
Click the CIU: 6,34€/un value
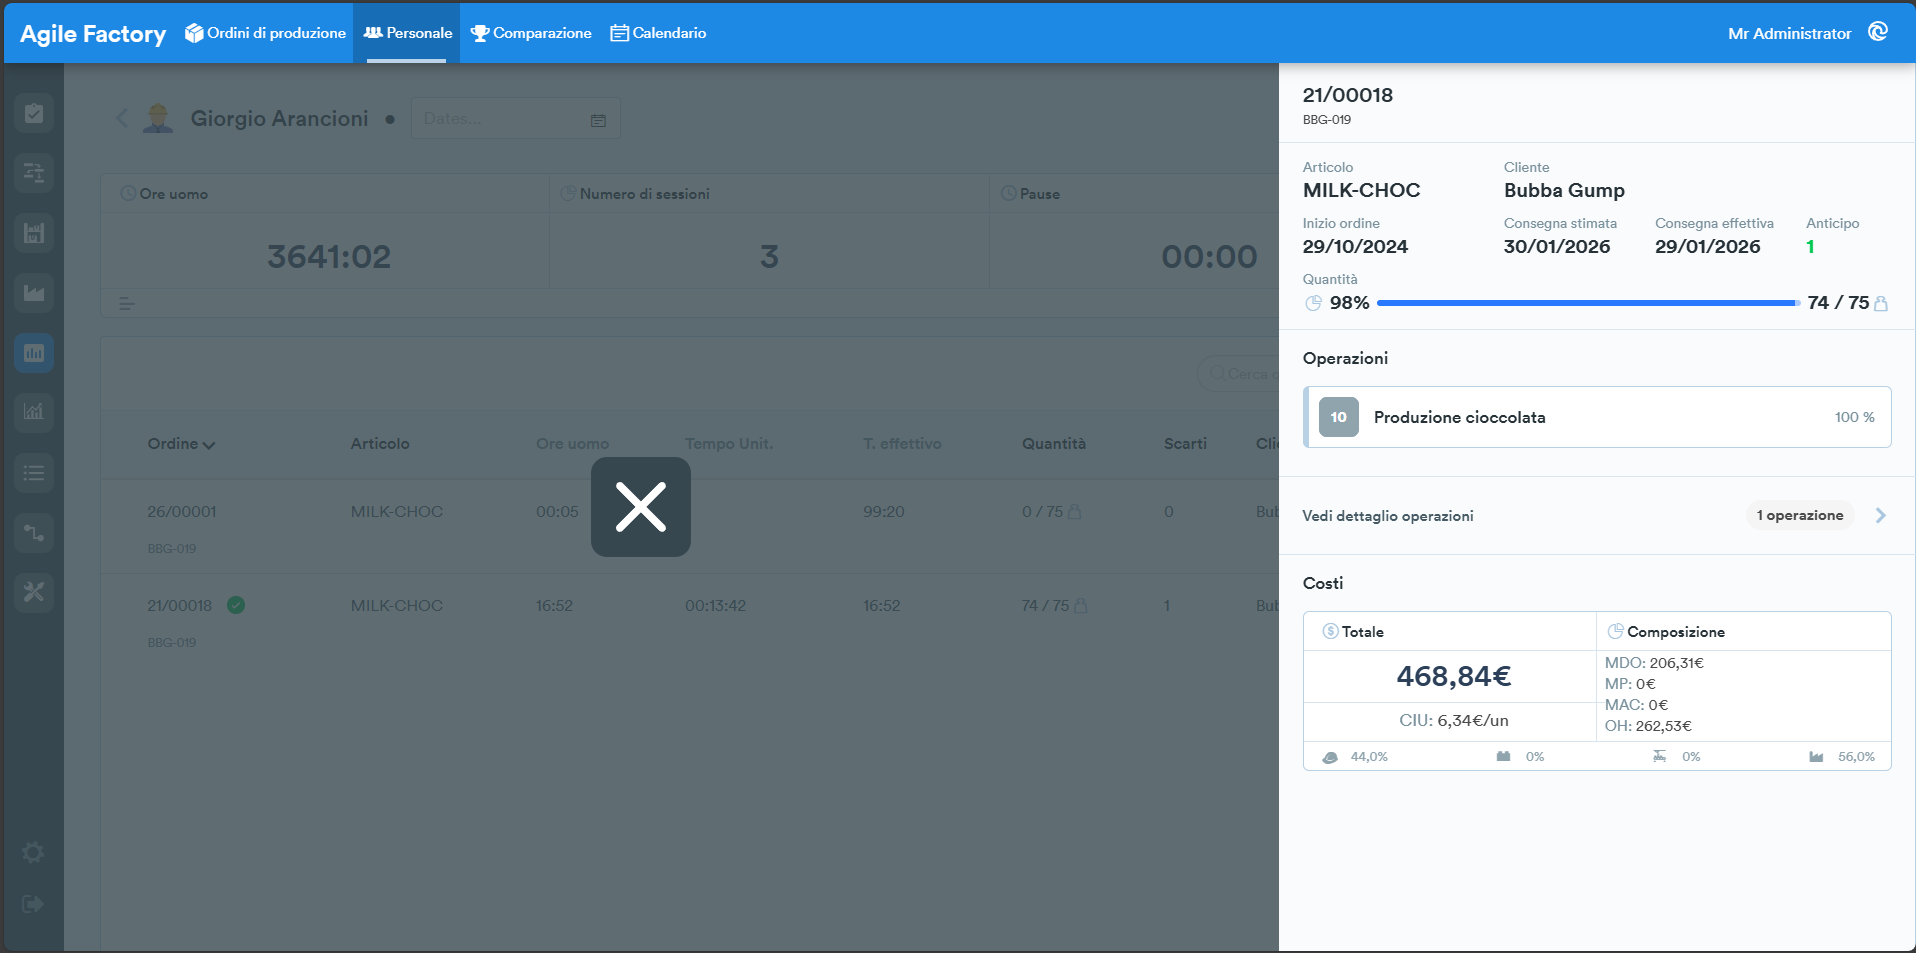point(1454,720)
